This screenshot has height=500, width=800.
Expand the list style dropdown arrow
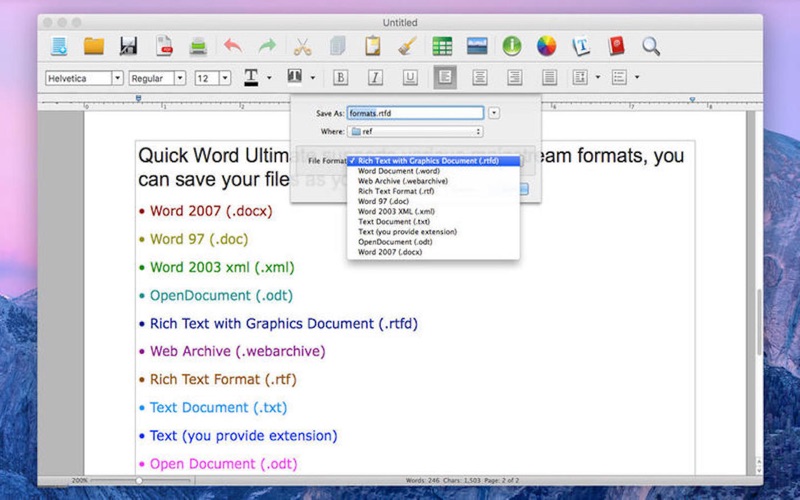[x=637, y=78]
